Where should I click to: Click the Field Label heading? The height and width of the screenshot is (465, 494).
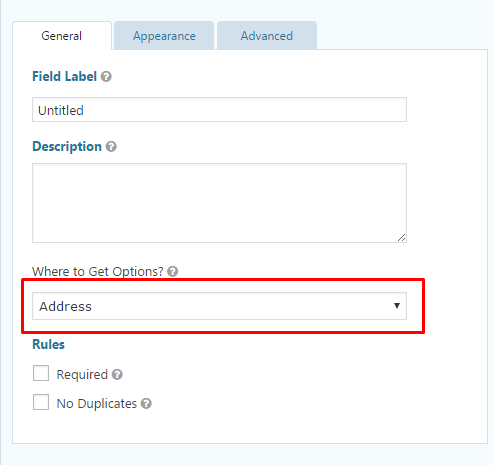coord(64,76)
